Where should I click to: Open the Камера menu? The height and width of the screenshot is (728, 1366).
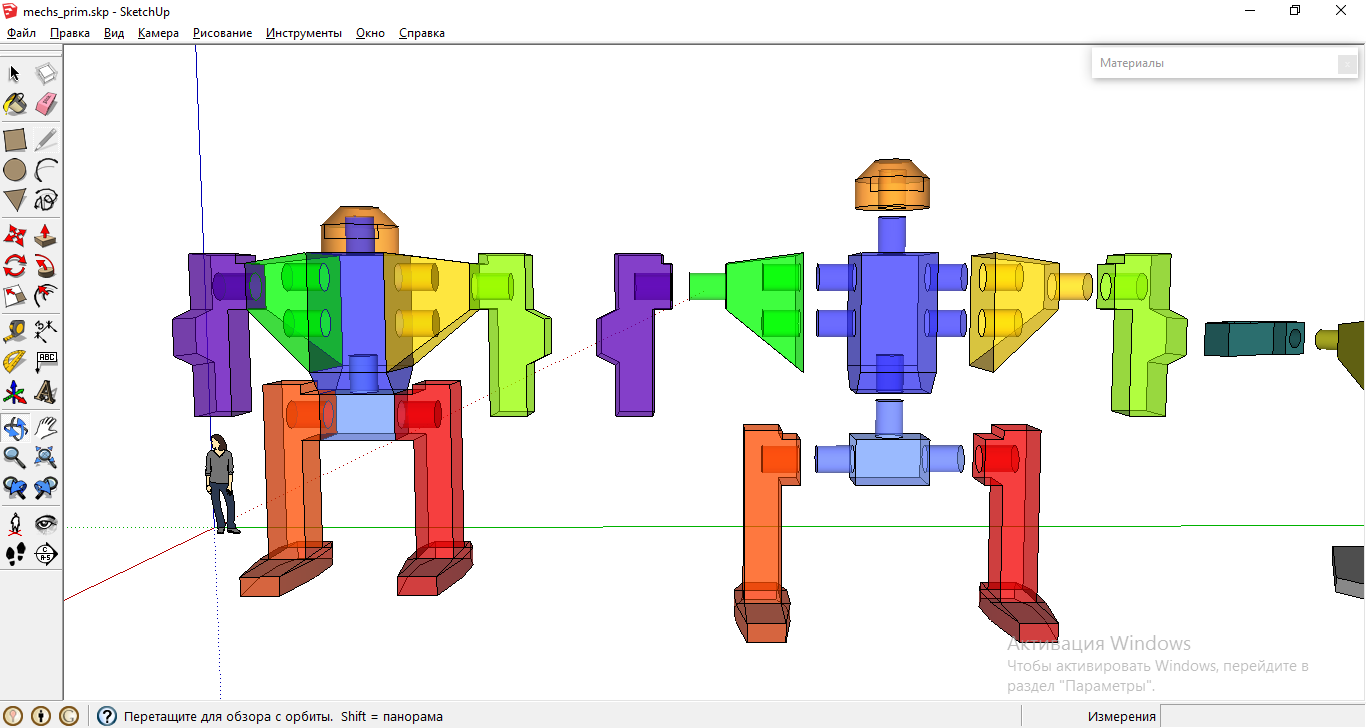158,33
